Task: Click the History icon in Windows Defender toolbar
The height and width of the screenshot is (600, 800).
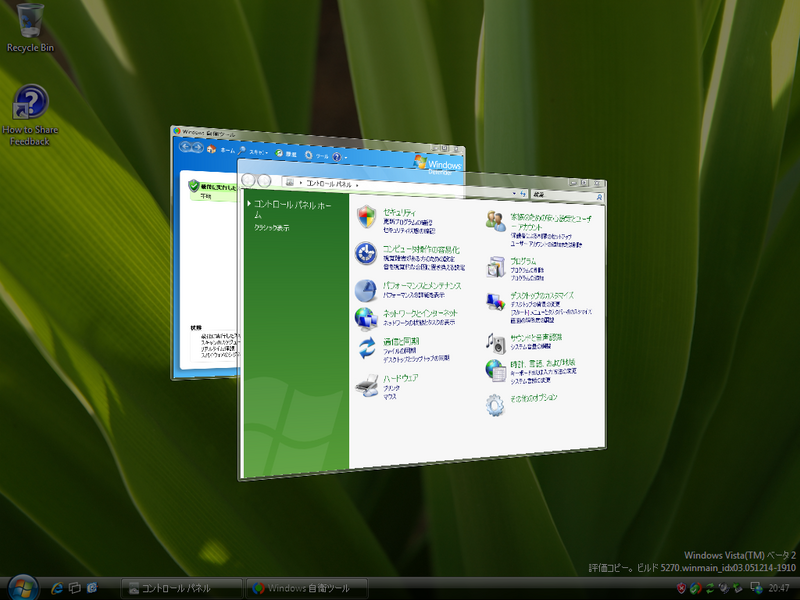Action: click(279, 153)
